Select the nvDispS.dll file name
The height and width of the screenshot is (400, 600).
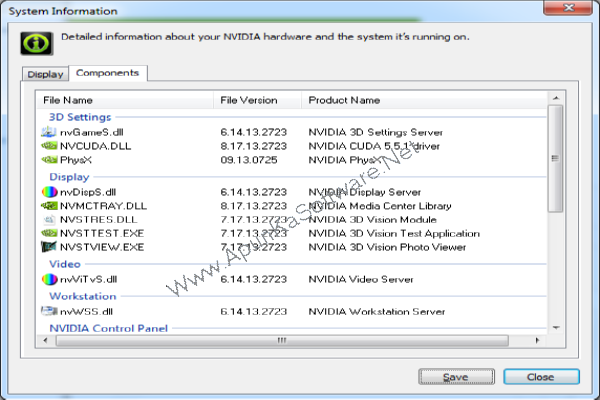click(88, 192)
